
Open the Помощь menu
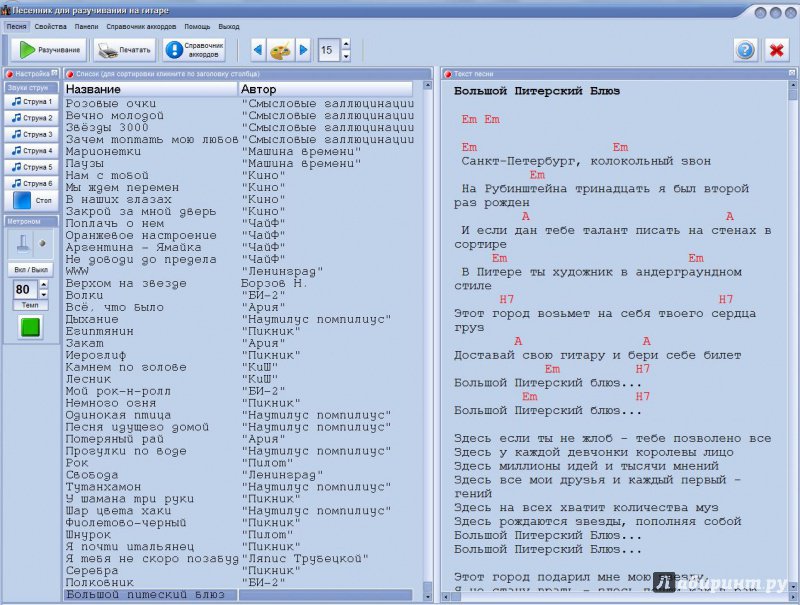(197, 27)
